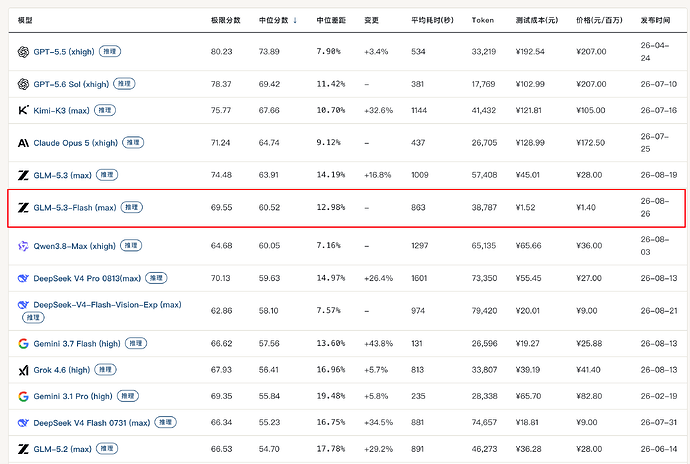Click the 推理 tag on the GLM-5.2 row
Screen dimensions: 690x464
pos(107,449)
